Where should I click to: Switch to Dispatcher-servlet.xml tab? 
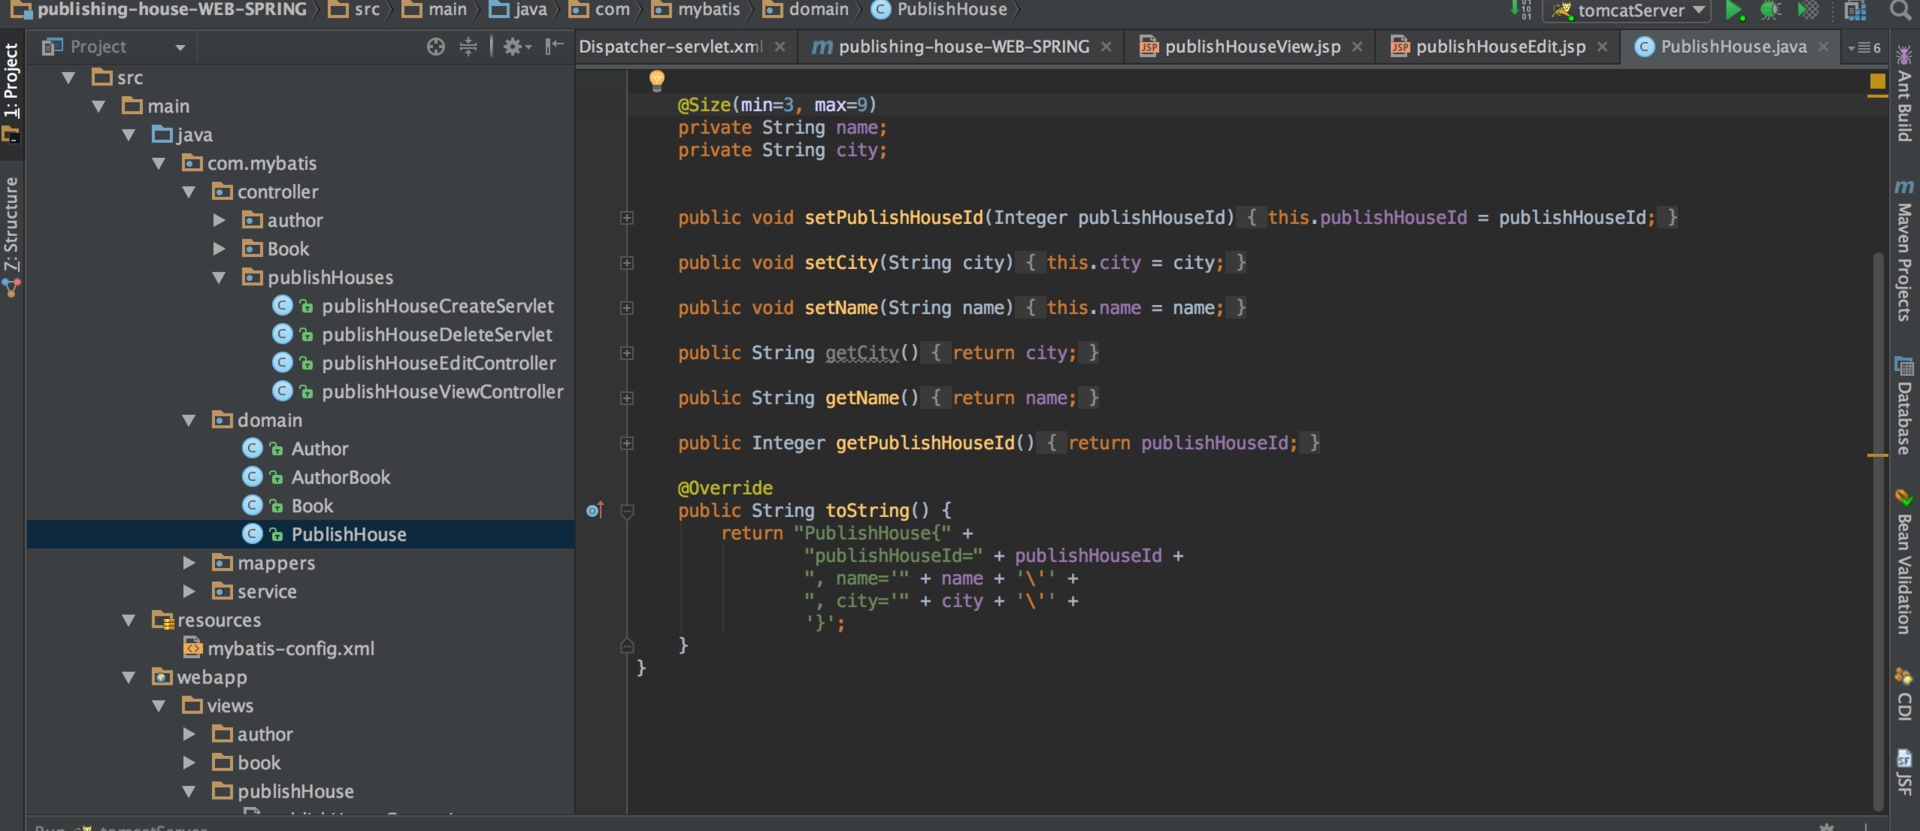[670, 47]
